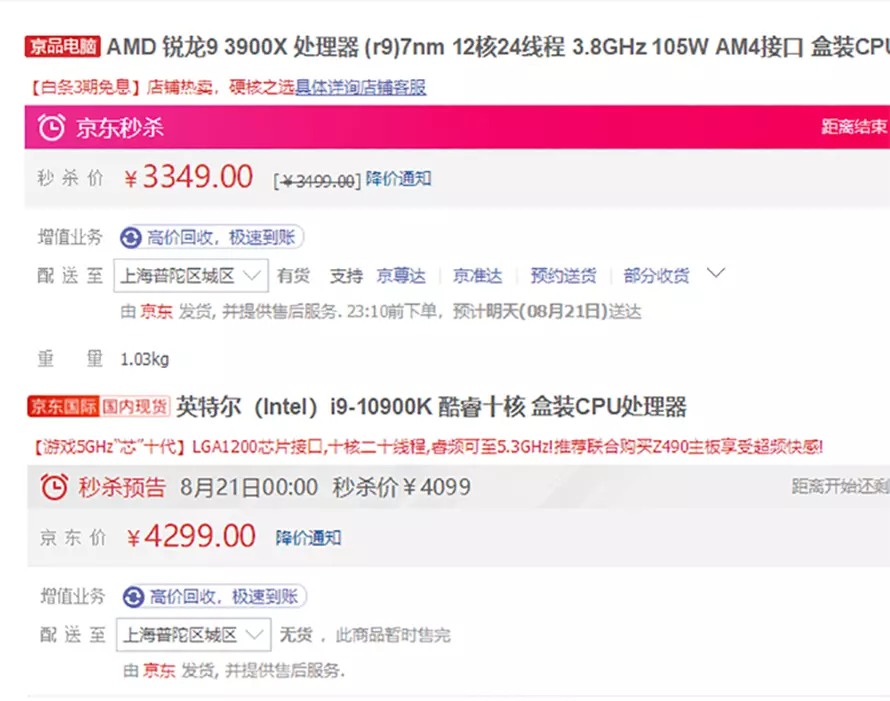Click the recycle icon in AMD 高价回收 badge

[x=131, y=237]
